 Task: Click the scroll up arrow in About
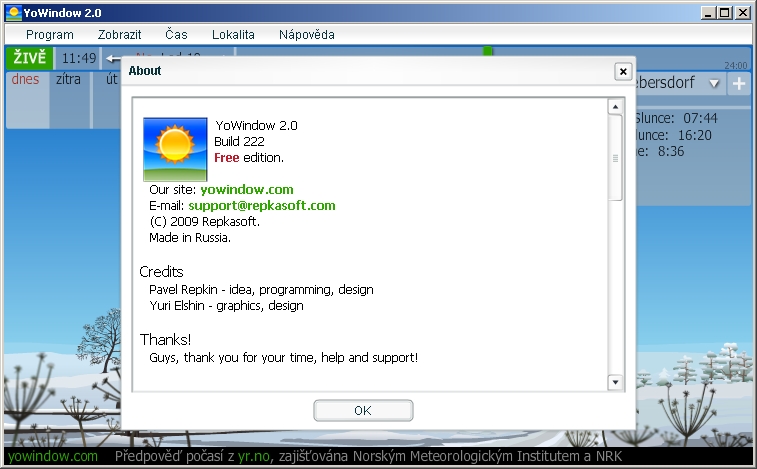[615, 106]
